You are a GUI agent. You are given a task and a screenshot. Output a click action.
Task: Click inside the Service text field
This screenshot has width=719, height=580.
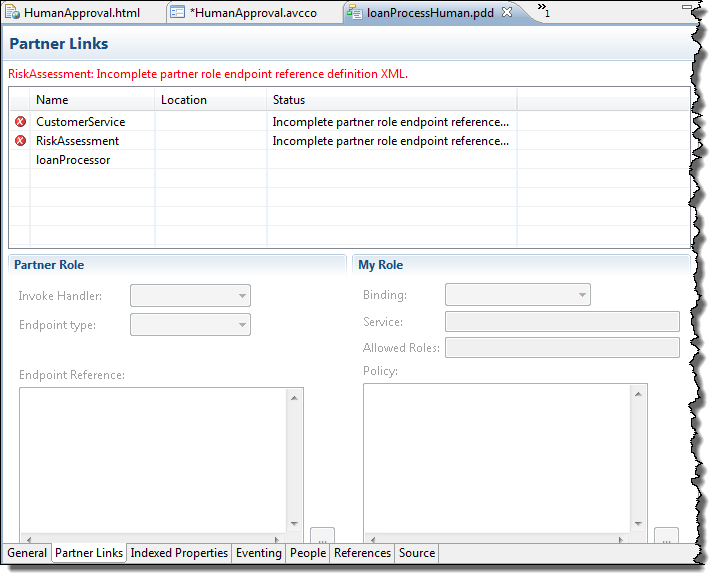561,322
